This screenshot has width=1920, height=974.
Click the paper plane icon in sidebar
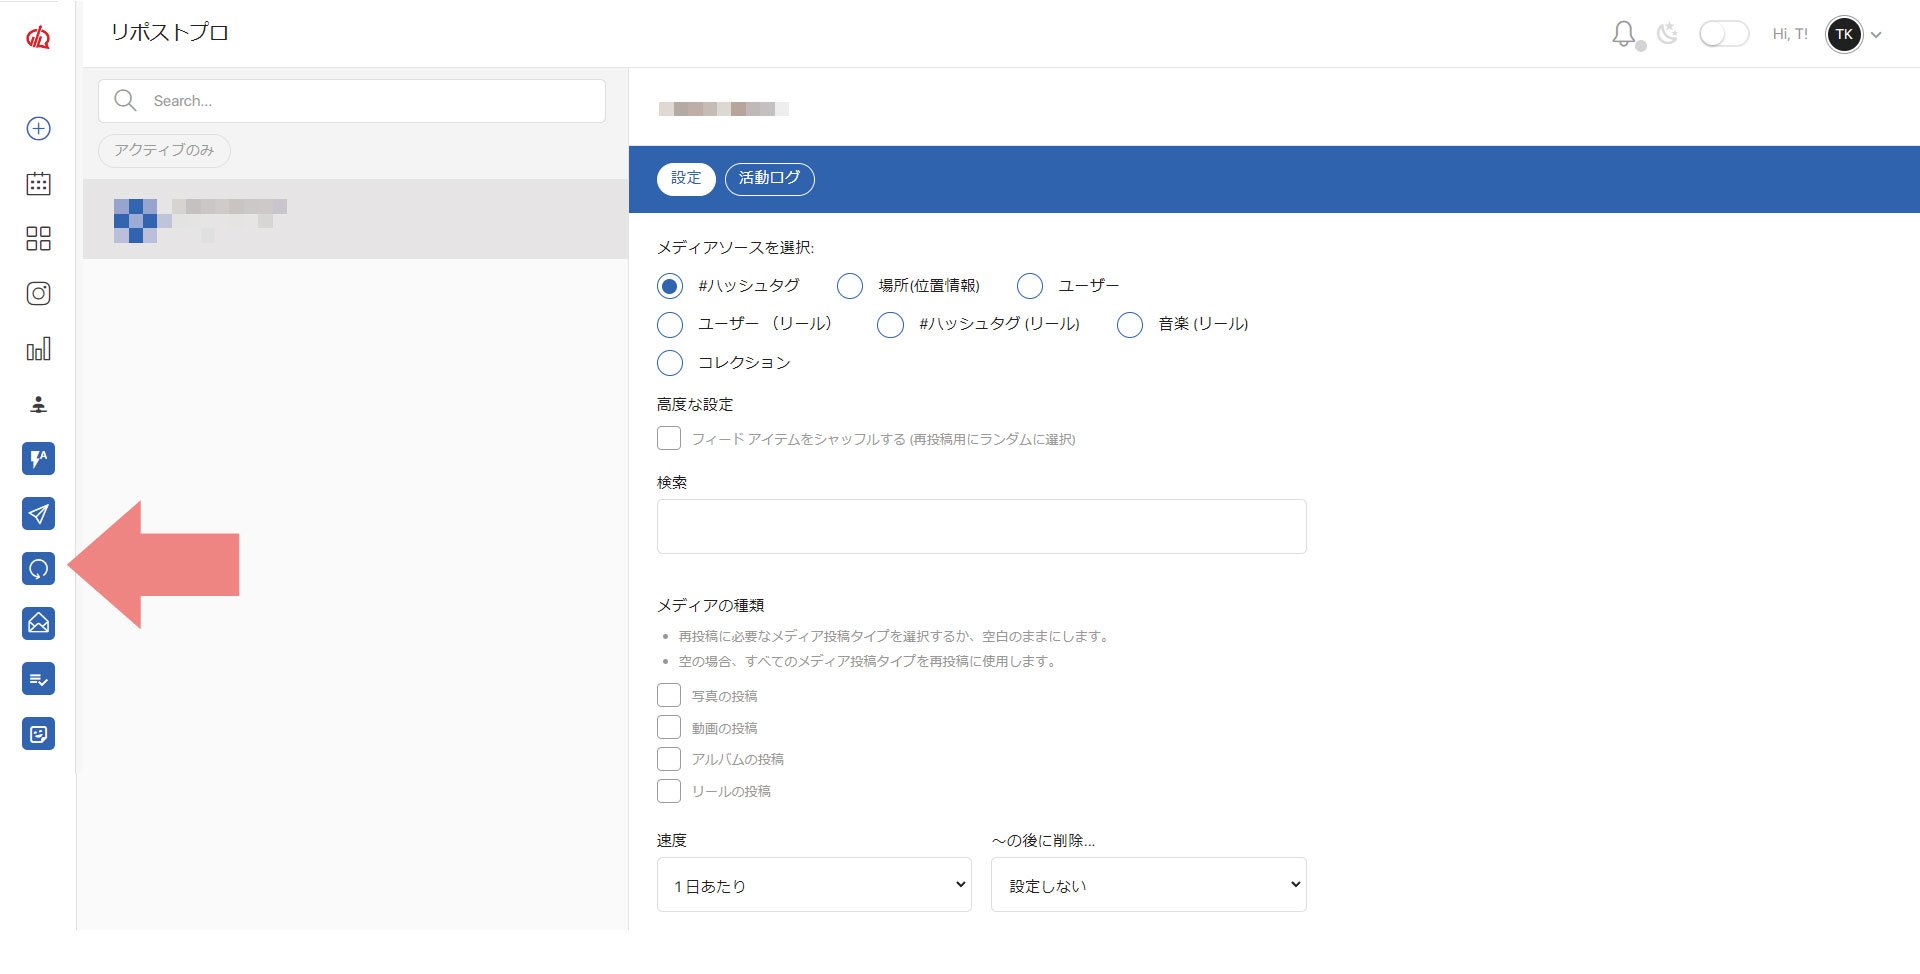tap(38, 514)
